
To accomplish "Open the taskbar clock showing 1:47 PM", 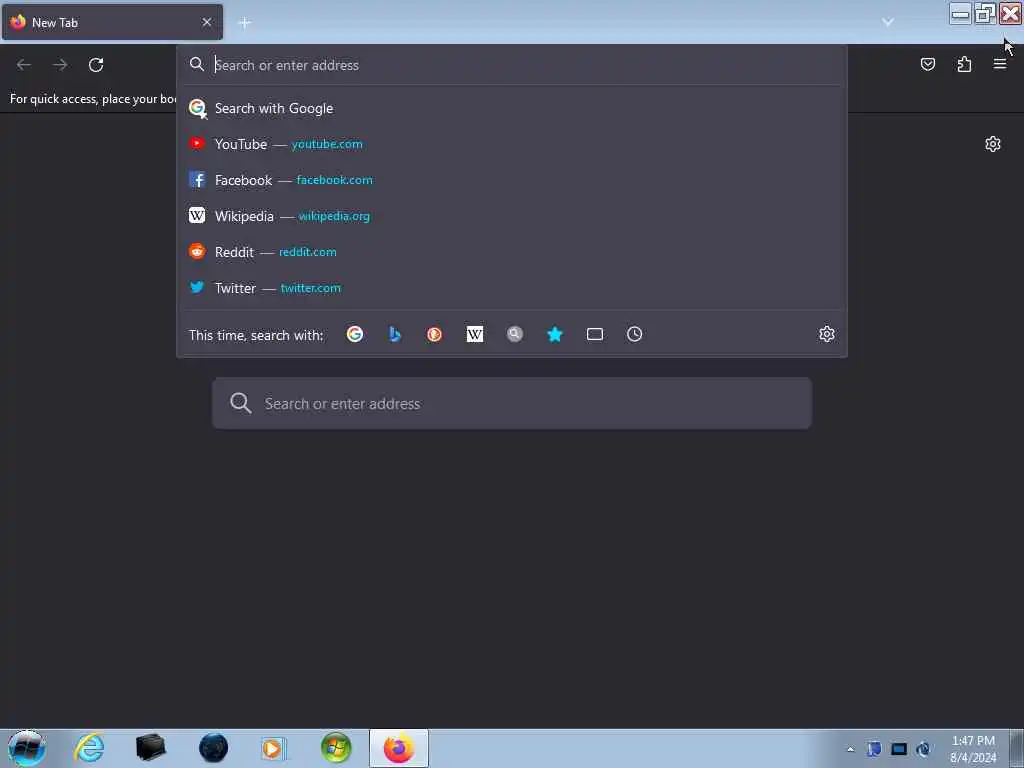I will click(x=973, y=749).
